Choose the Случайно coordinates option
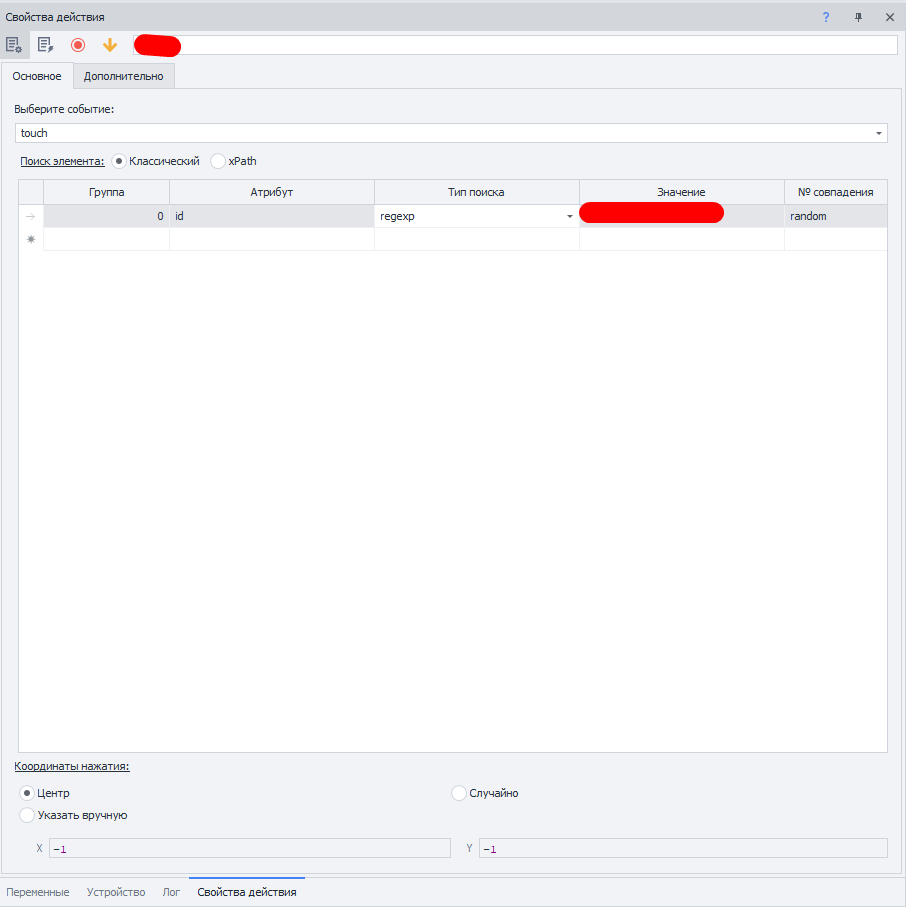This screenshot has width=906, height=907. click(x=459, y=793)
